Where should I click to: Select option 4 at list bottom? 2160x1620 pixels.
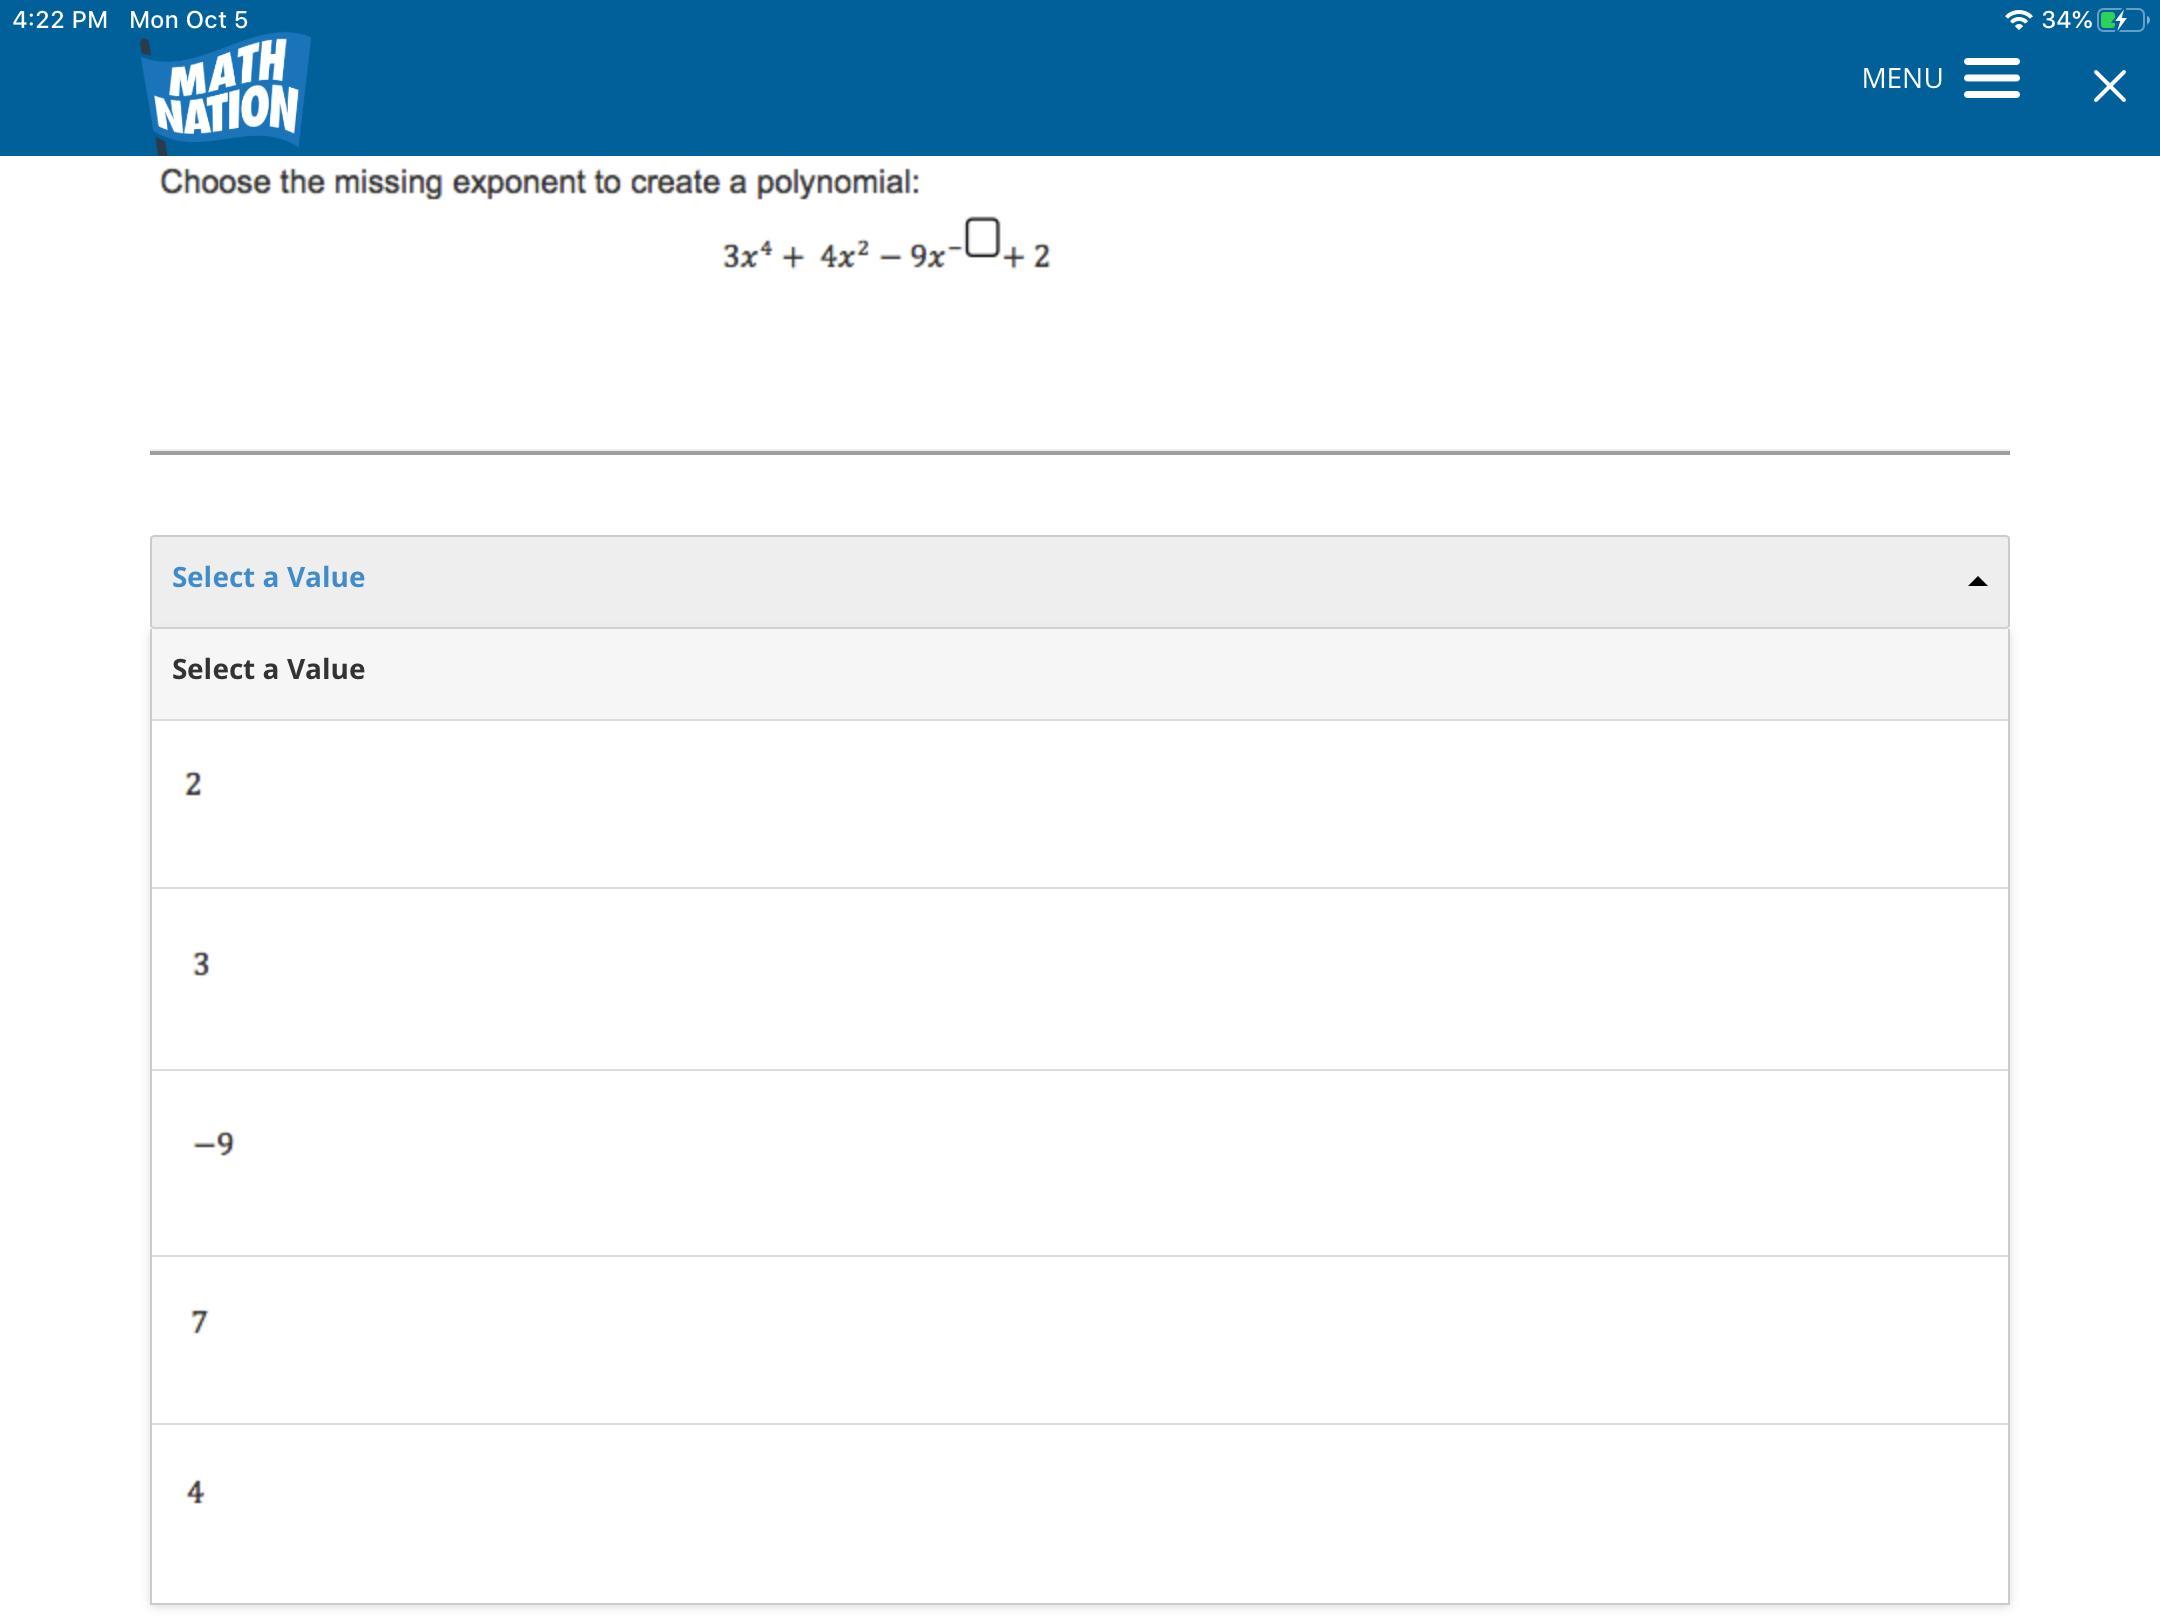195,1492
